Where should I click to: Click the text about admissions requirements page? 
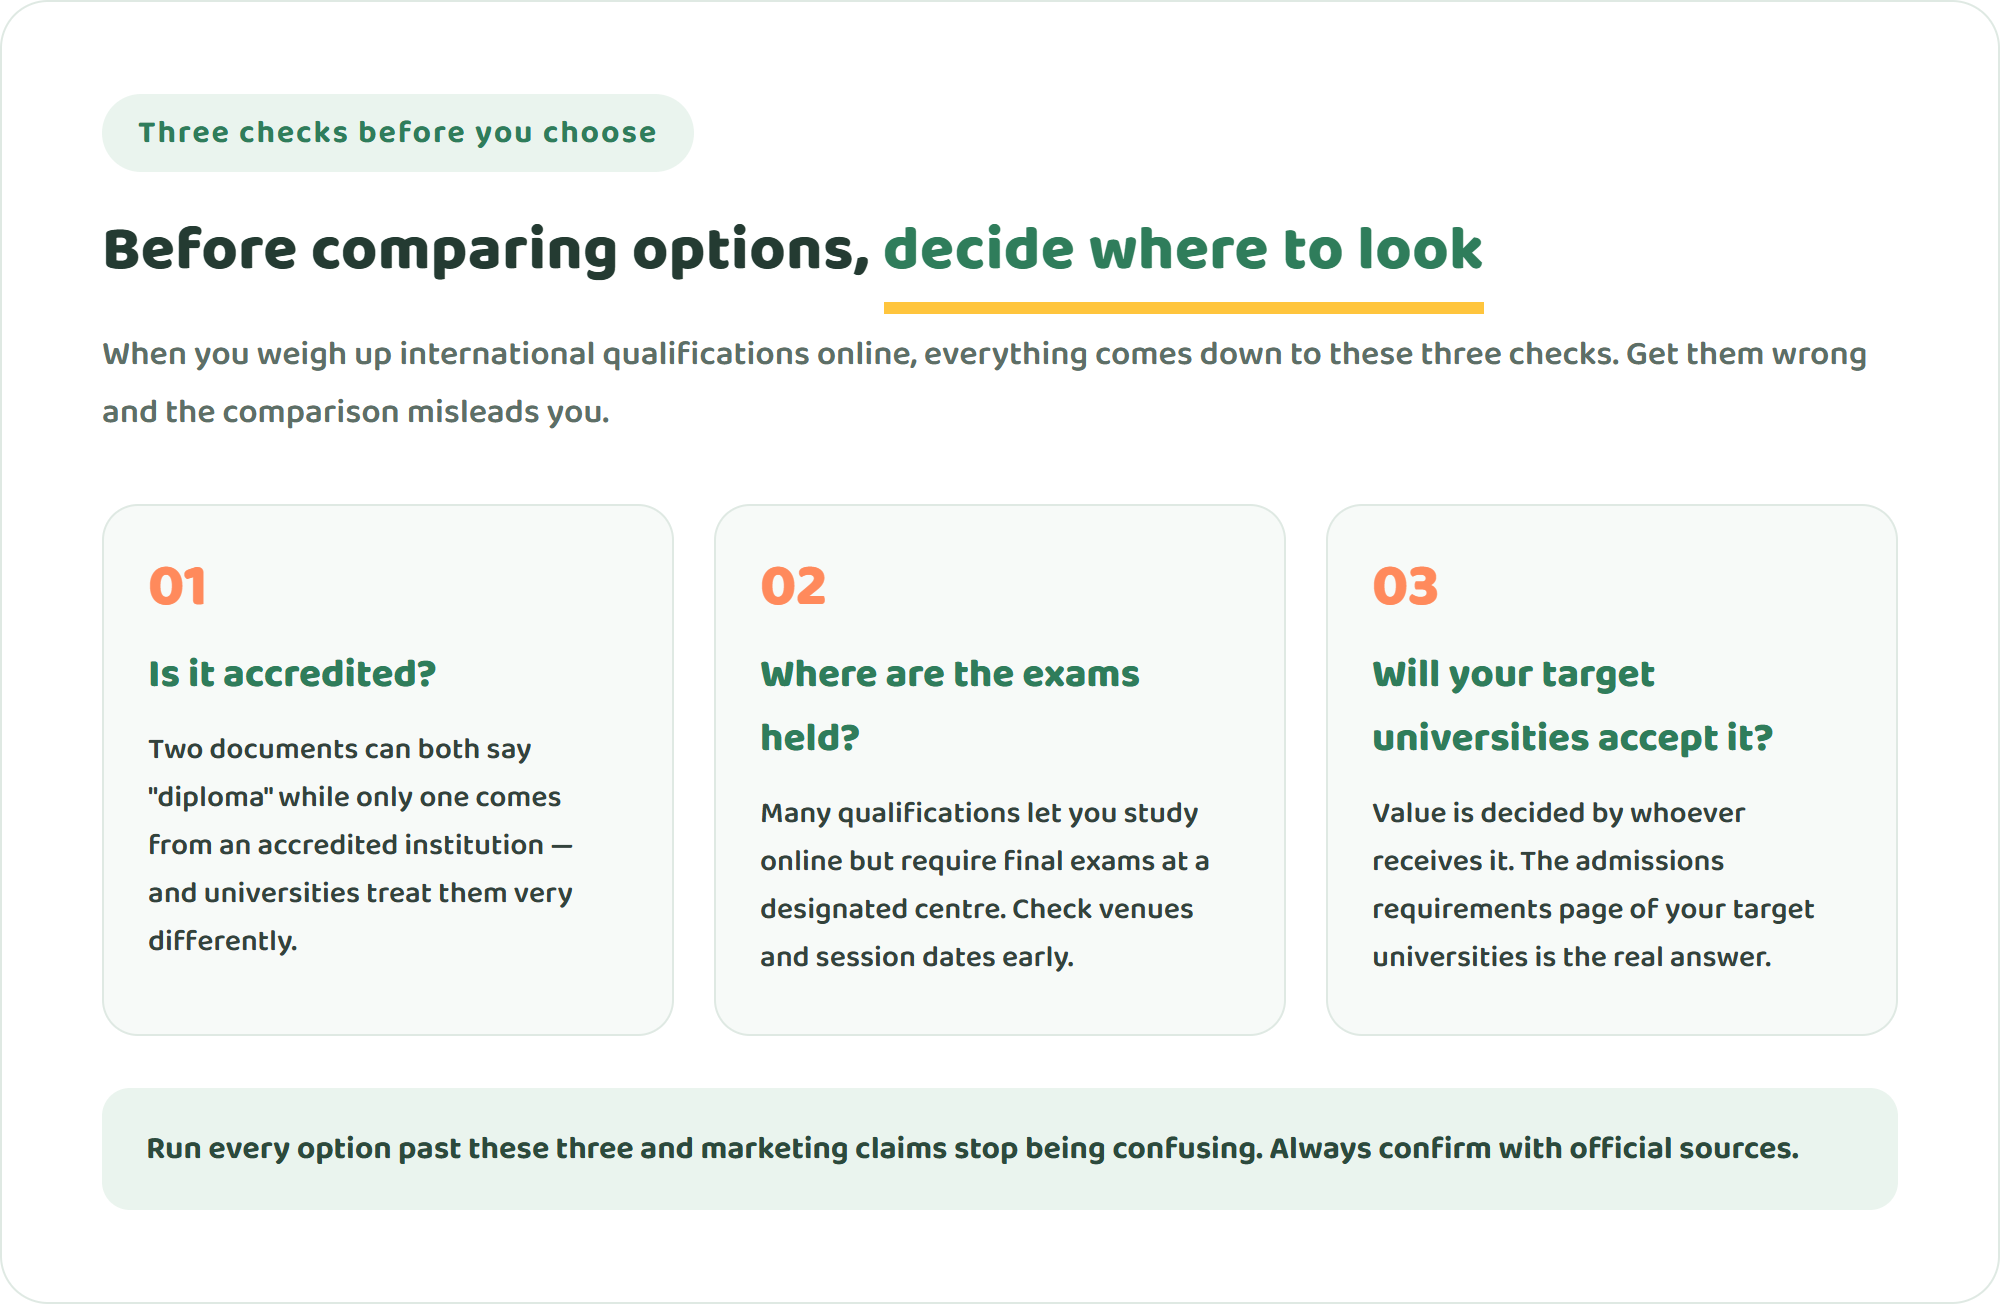1593,885
